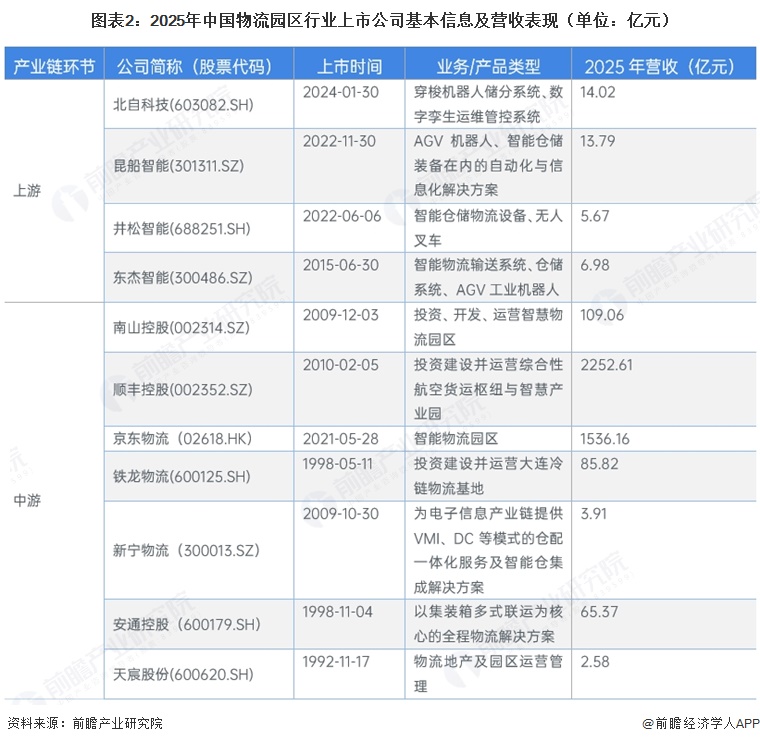Click business text AGV 机器人、智能仓储

pos(488,141)
